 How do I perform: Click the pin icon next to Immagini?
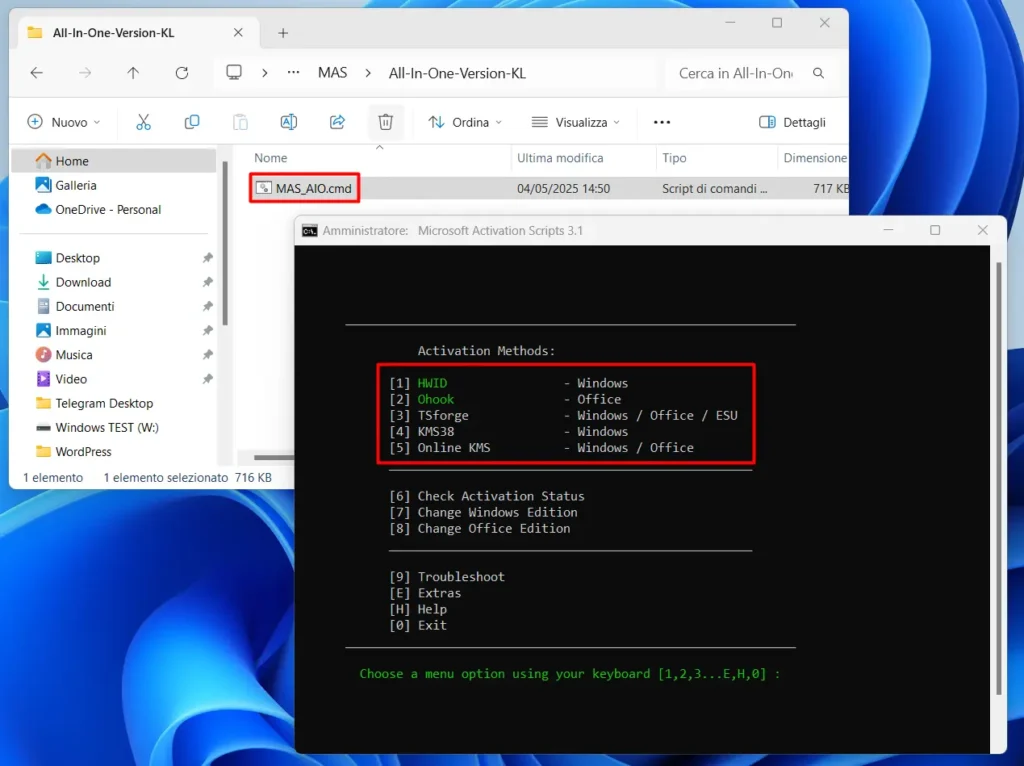click(x=208, y=330)
